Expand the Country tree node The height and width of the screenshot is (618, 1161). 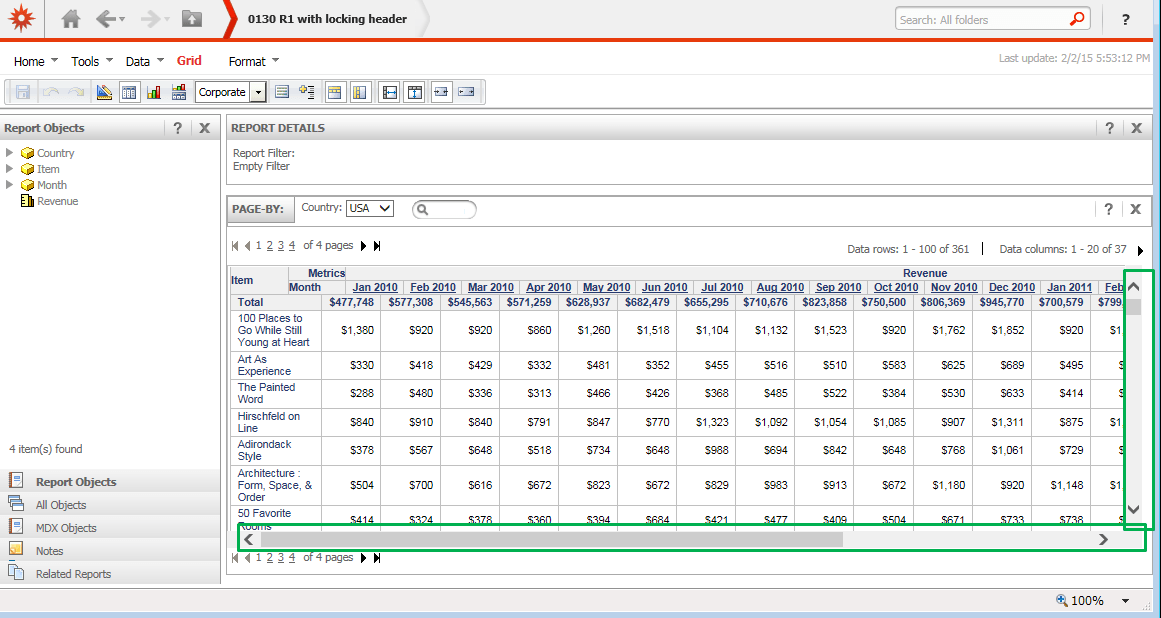(x=10, y=152)
